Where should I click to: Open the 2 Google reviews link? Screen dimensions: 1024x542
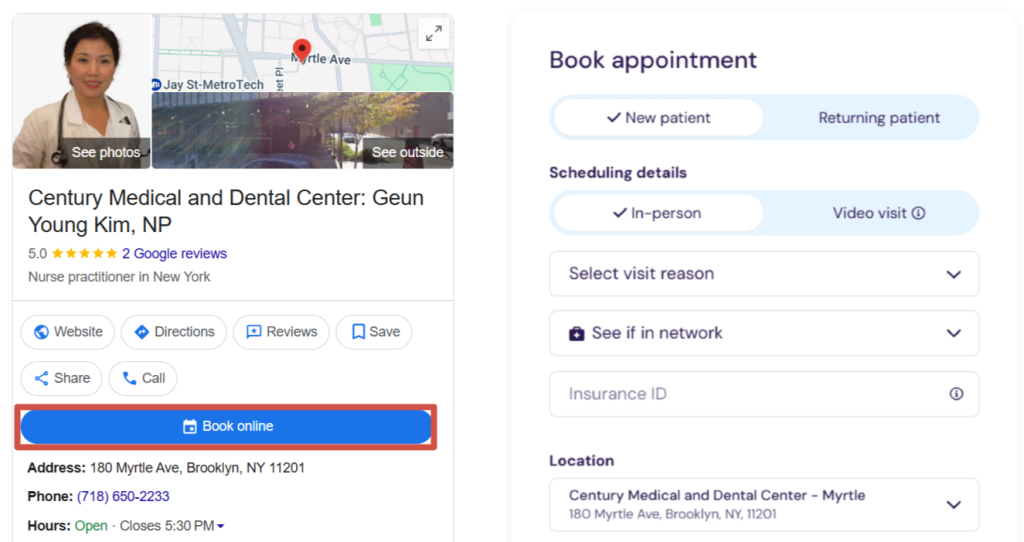coord(174,254)
